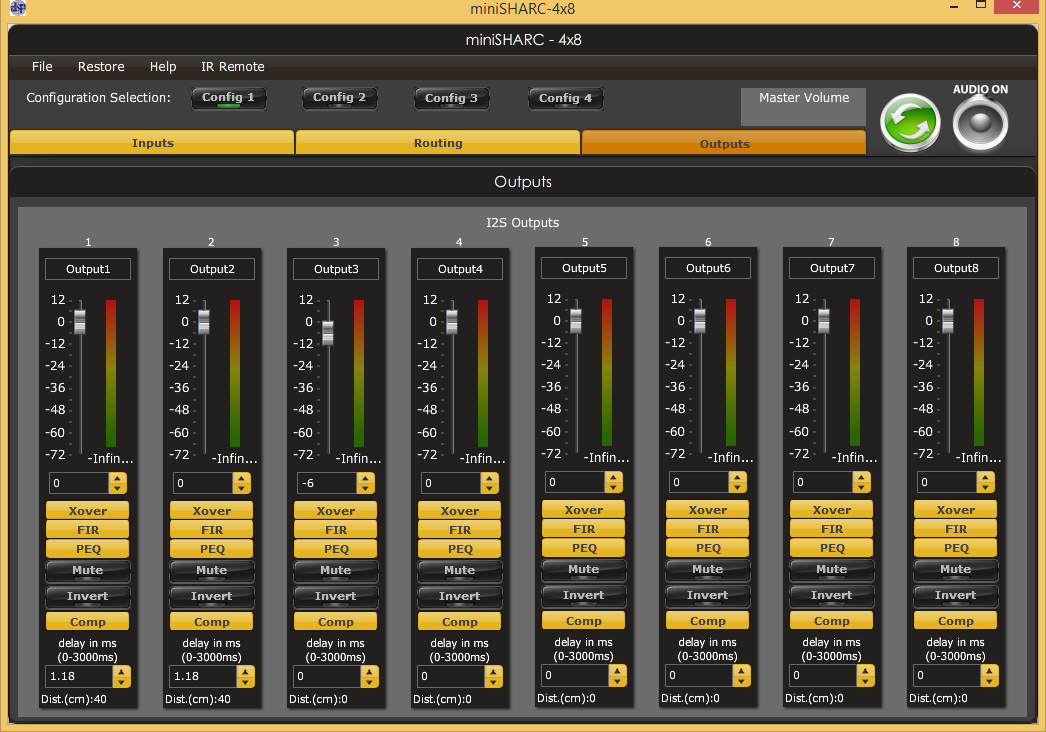Toggle the AUDIO ON speaker icon
This screenshot has height=732, width=1046.
[980, 123]
